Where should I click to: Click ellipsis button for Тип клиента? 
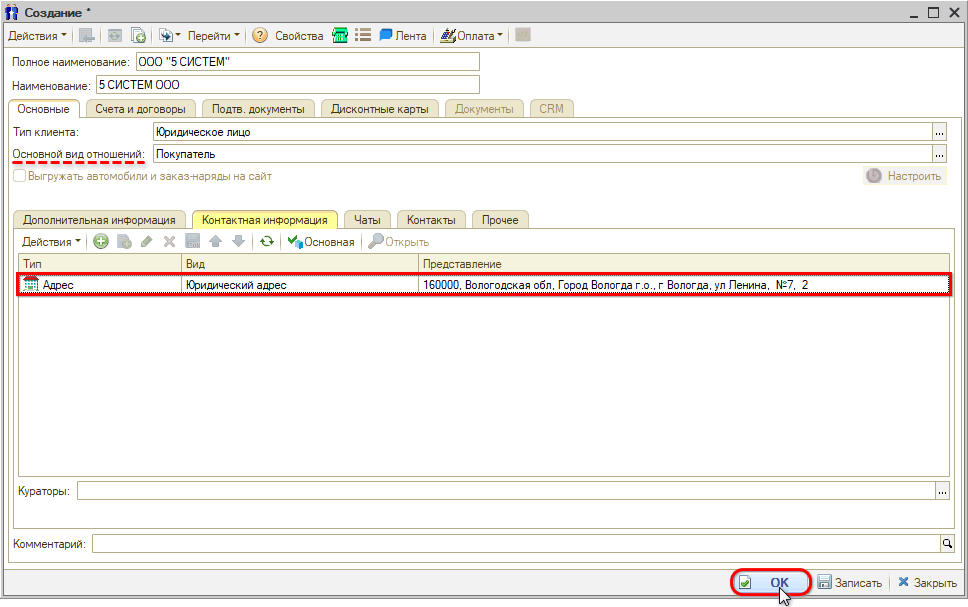939,131
